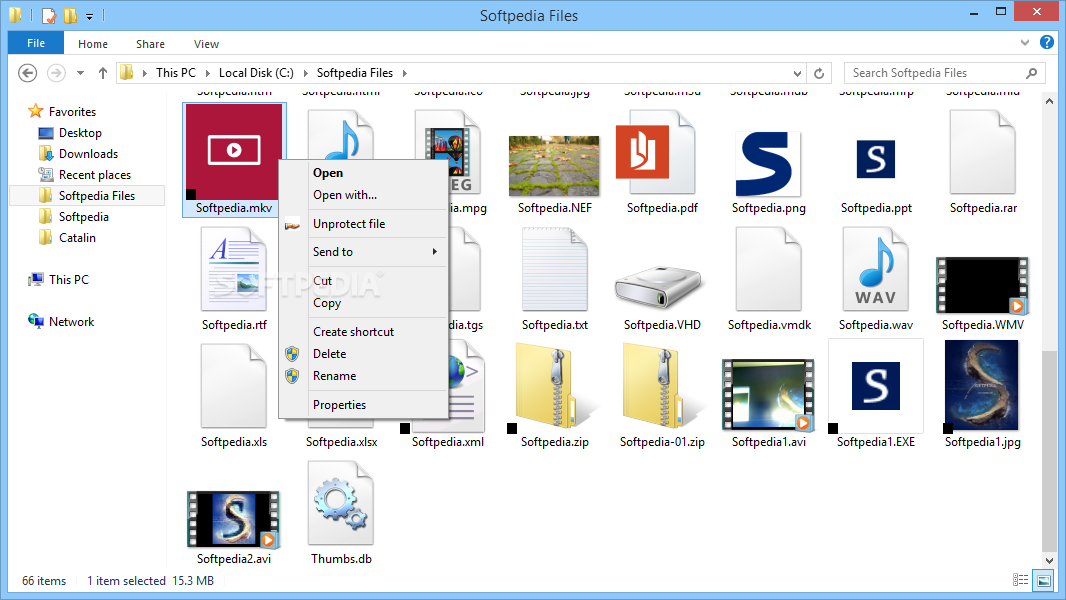Switch to large thumbnails view
Image resolution: width=1066 pixels, height=600 pixels.
tap(1043, 580)
